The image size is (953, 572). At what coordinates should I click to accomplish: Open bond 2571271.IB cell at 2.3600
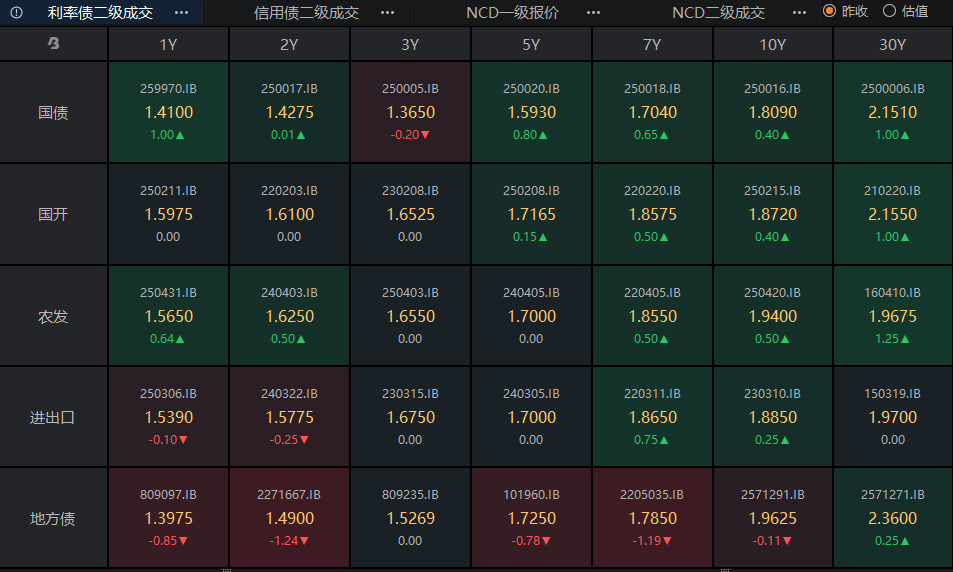[x=893, y=519]
